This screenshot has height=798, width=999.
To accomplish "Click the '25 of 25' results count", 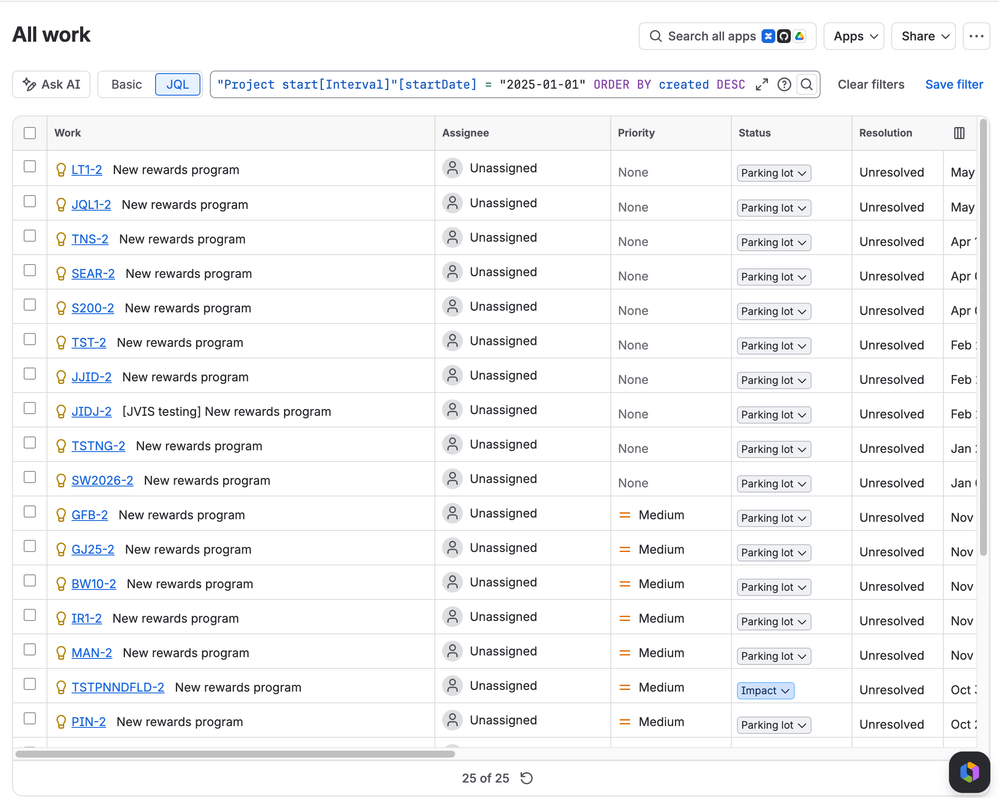I will 485,778.
